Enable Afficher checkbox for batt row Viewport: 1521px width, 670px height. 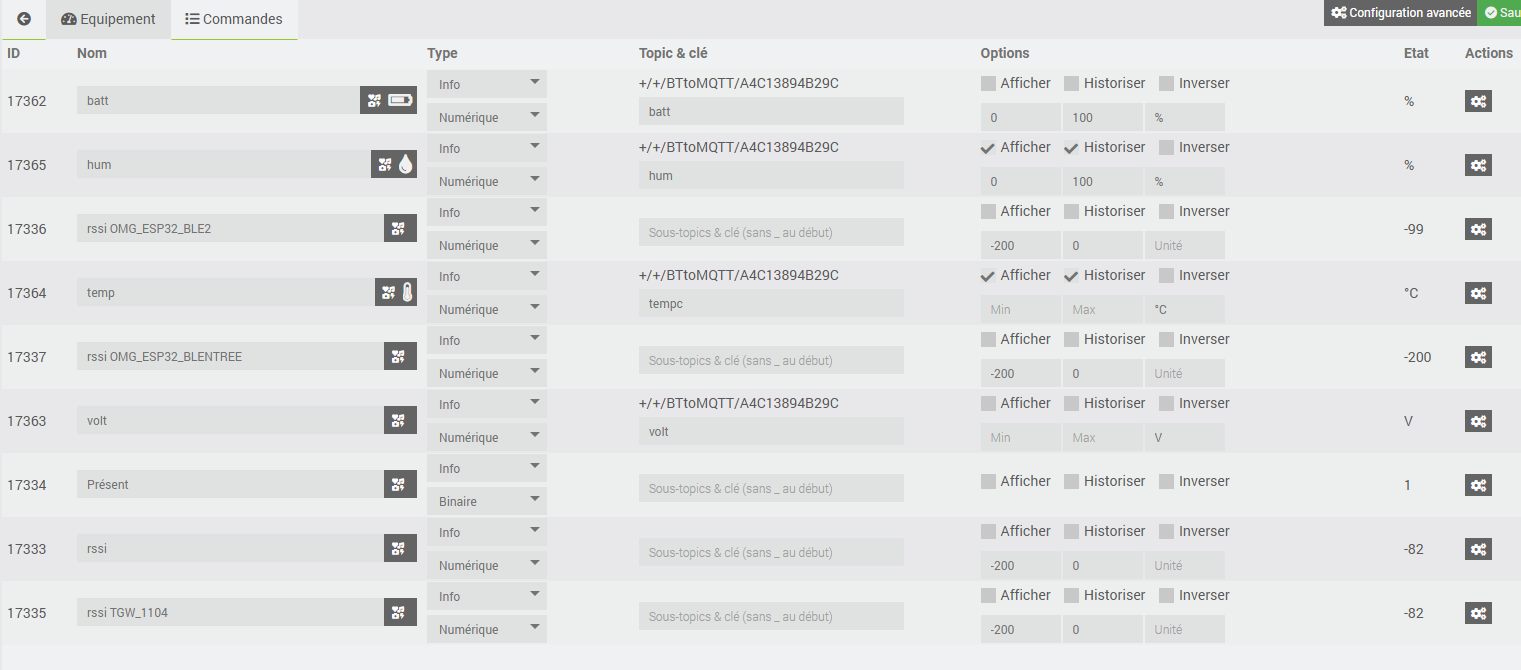coord(988,83)
